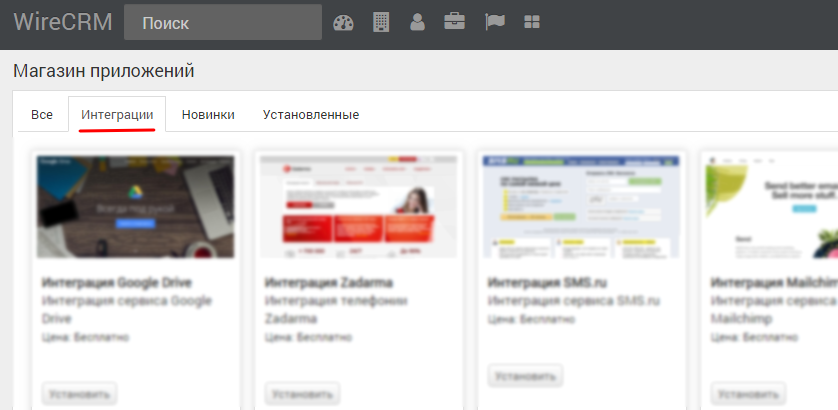Switch to the Все tab

click(x=42, y=114)
